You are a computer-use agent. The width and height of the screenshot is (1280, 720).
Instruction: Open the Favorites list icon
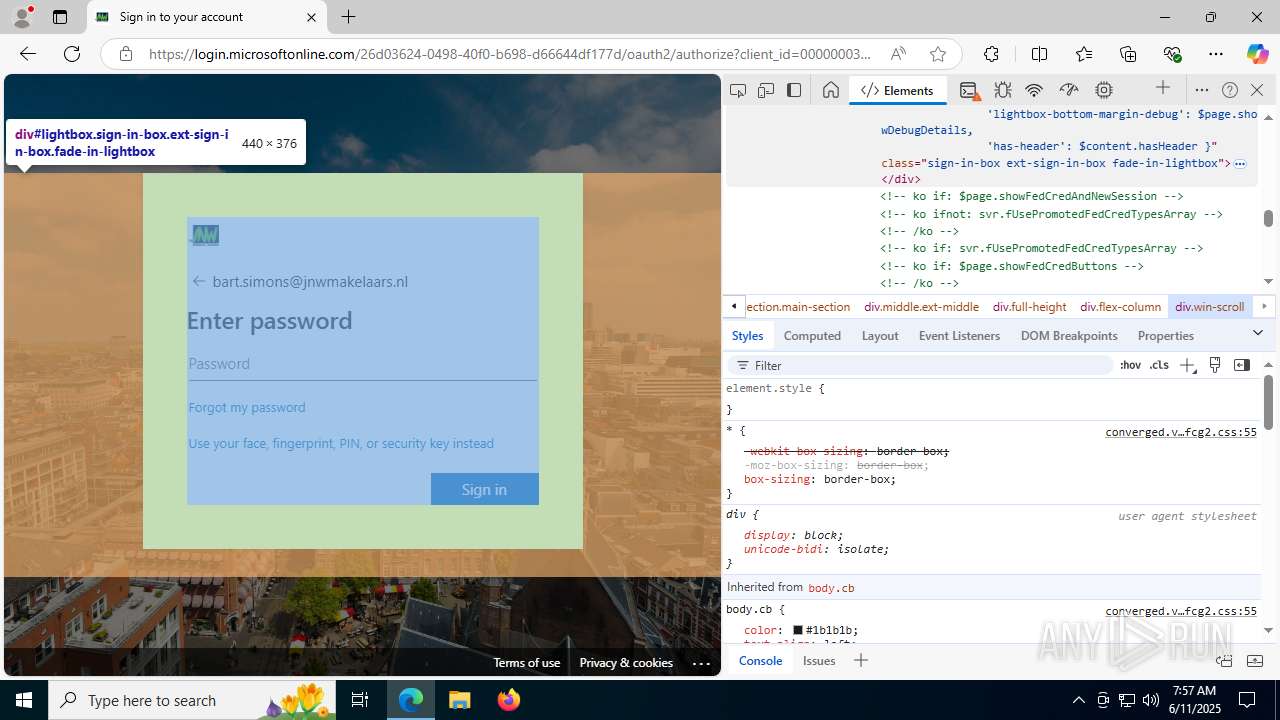point(1084,54)
